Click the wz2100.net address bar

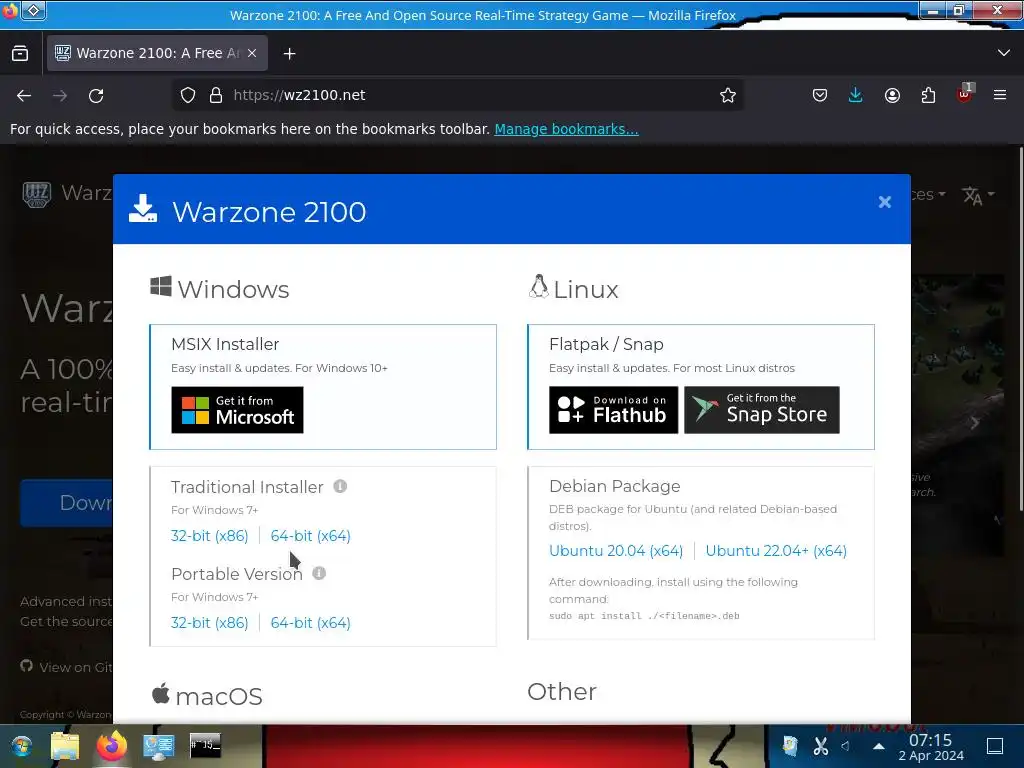pos(457,95)
